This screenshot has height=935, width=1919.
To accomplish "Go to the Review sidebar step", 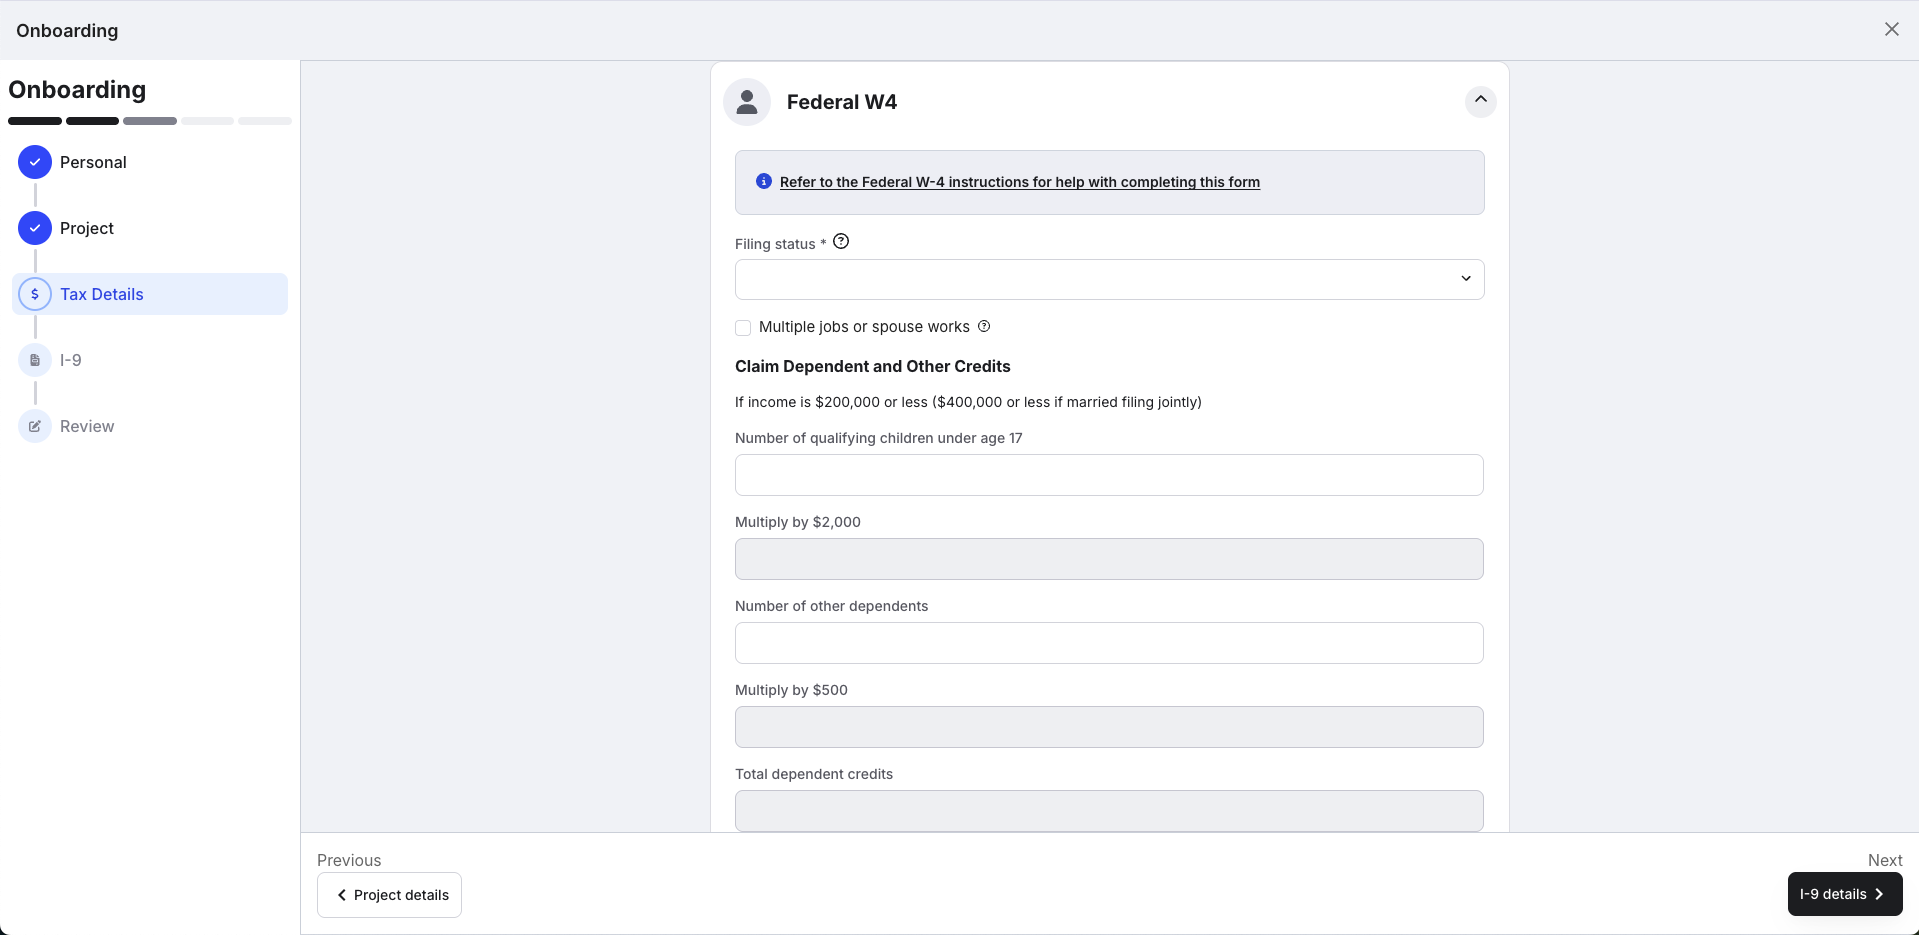I will click(x=87, y=426).
